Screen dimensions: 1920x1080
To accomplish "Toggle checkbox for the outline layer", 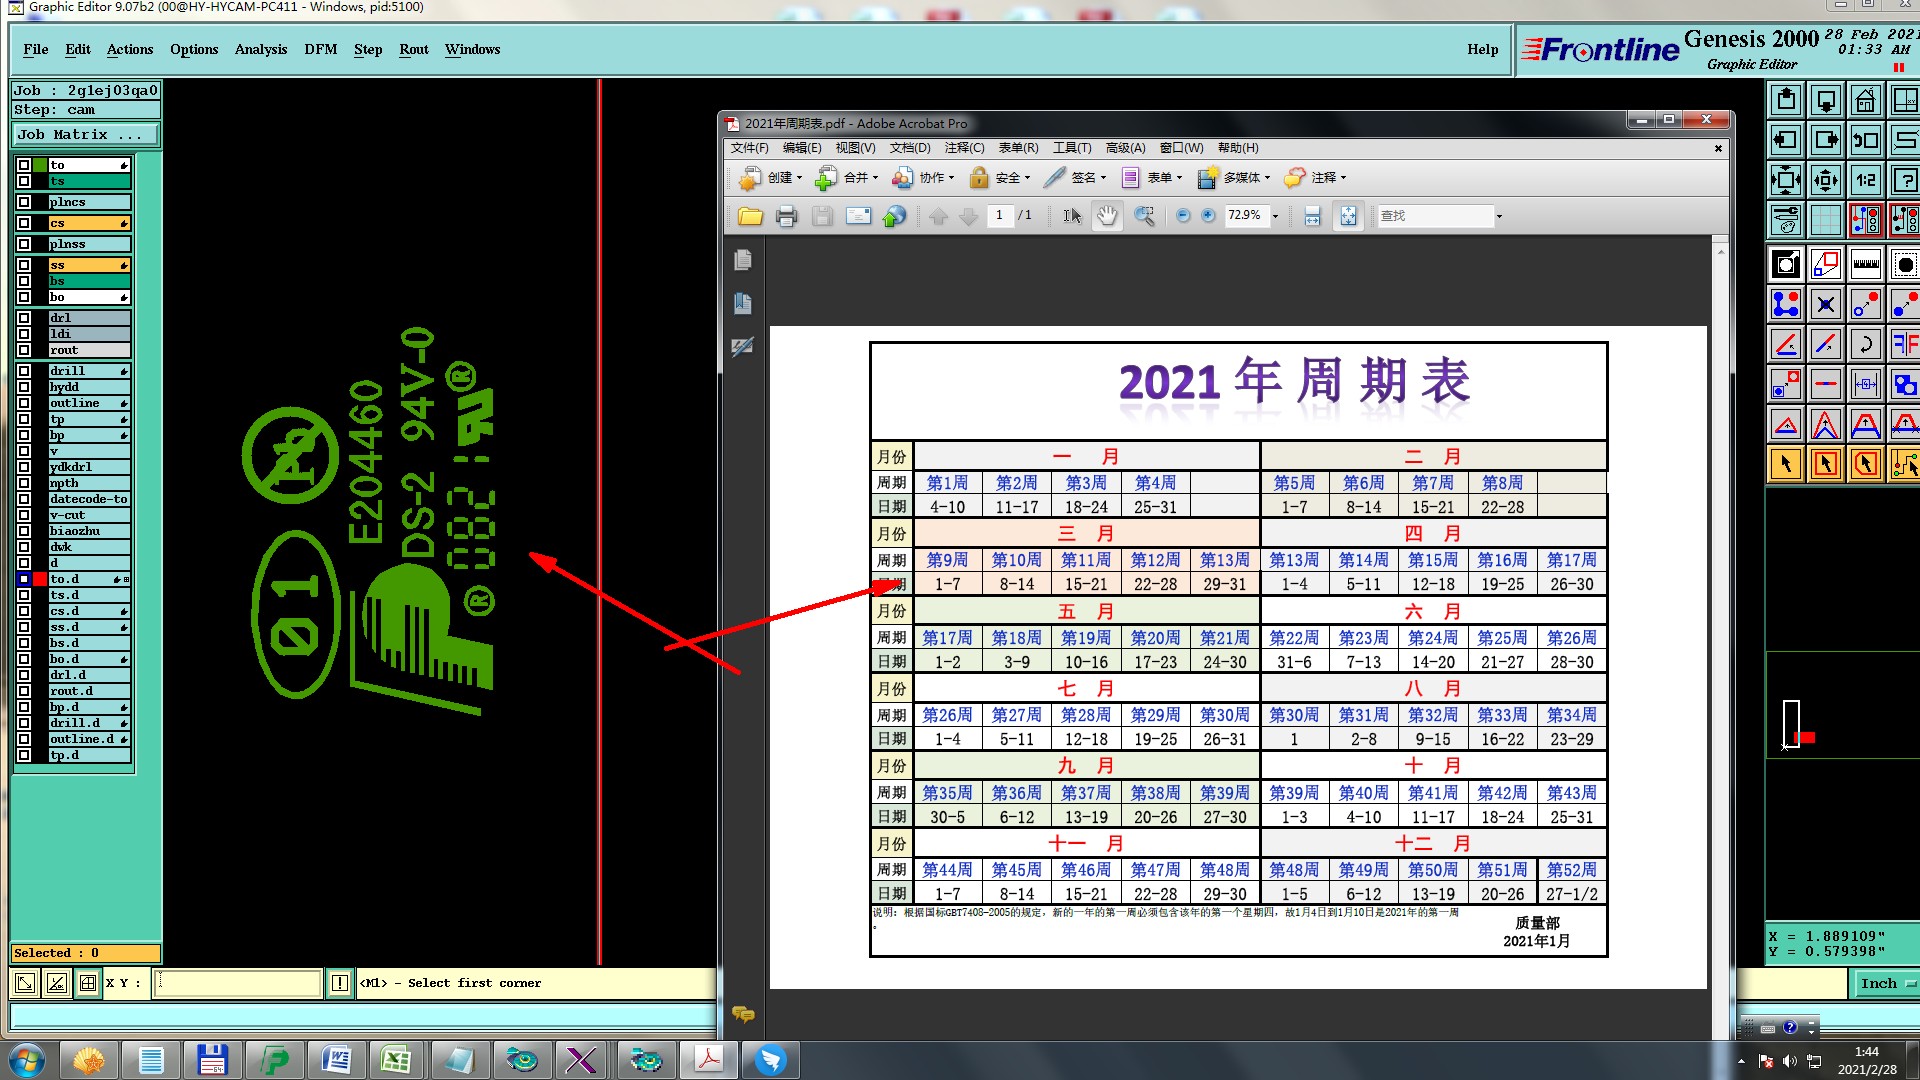I will 24,403.
